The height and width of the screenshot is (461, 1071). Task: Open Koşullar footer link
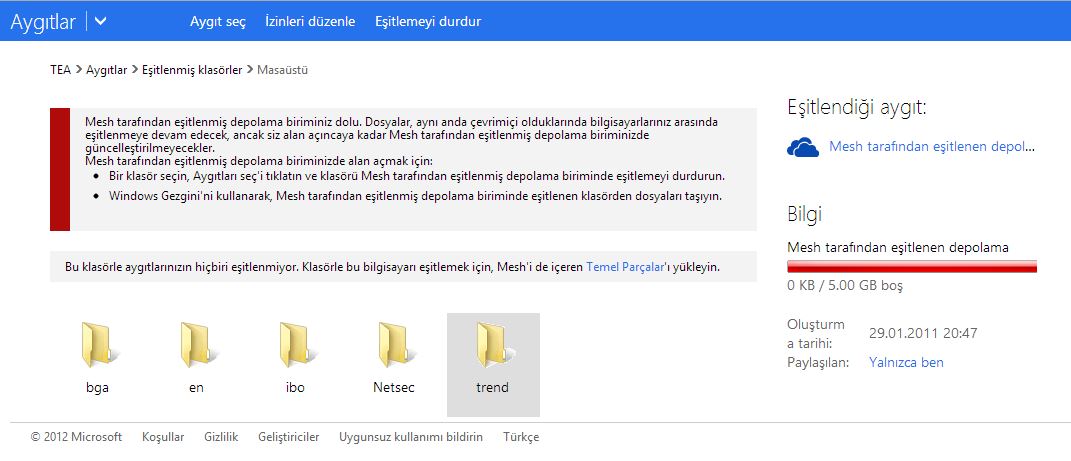click(163, 437)
